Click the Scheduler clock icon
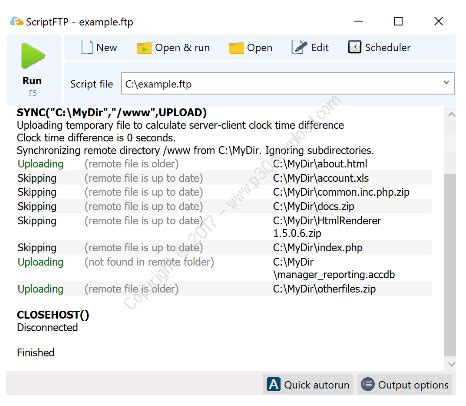Screen dimensions: 466x406 pyautogui.click(x=354, y=47)
